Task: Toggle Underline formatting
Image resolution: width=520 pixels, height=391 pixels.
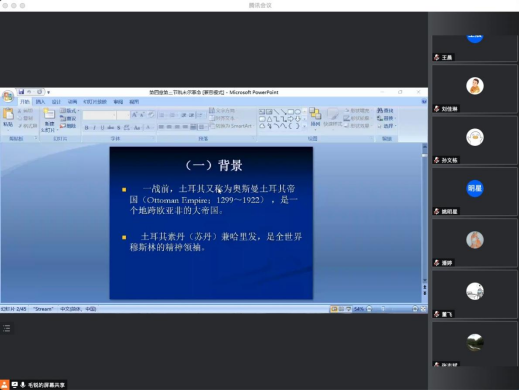Action: pyautogui.click(x=102, y=127)
